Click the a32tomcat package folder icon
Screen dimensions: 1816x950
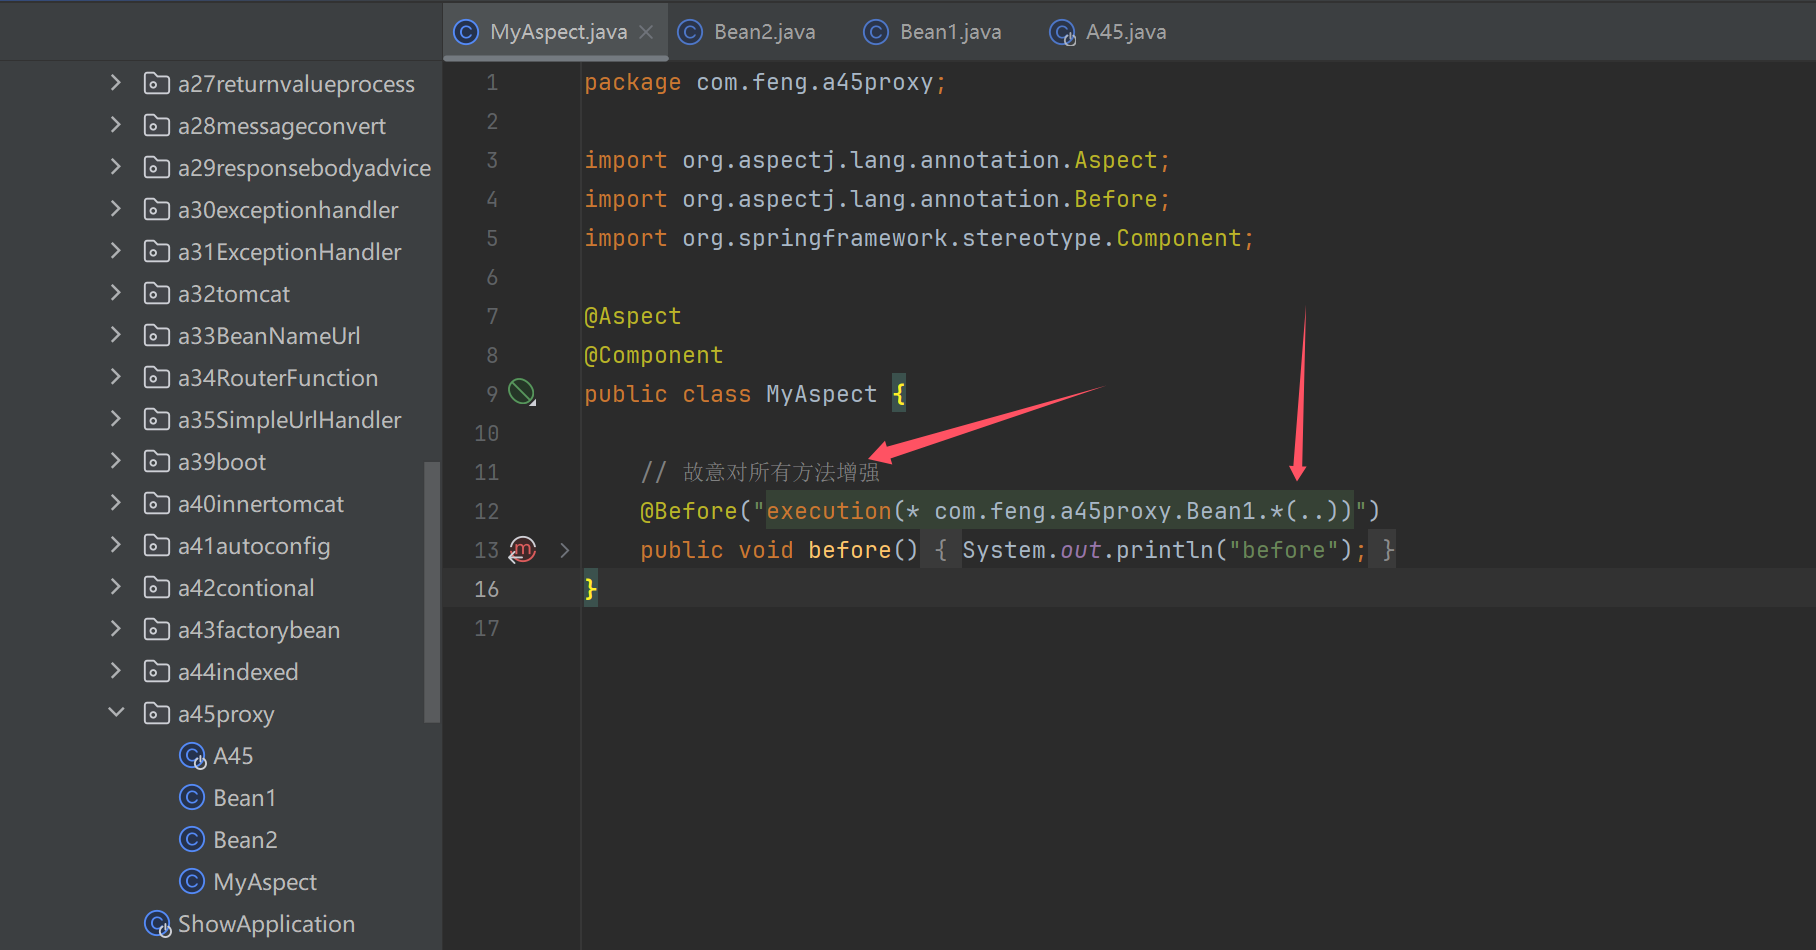coord(157,293)
